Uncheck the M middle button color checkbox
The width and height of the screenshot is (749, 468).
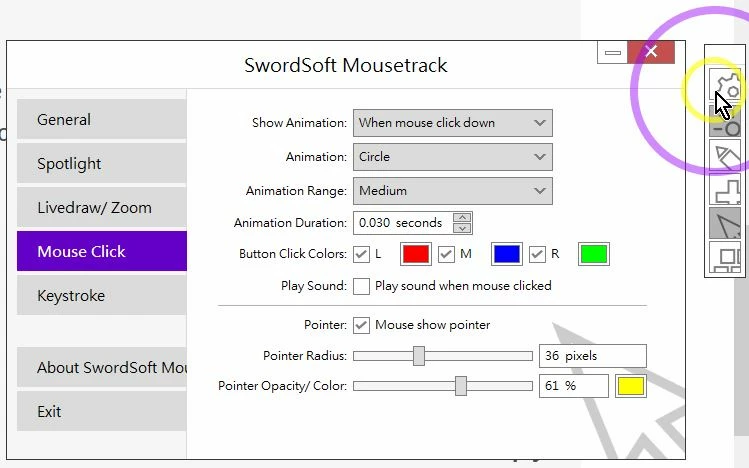[x=446, y=254]
